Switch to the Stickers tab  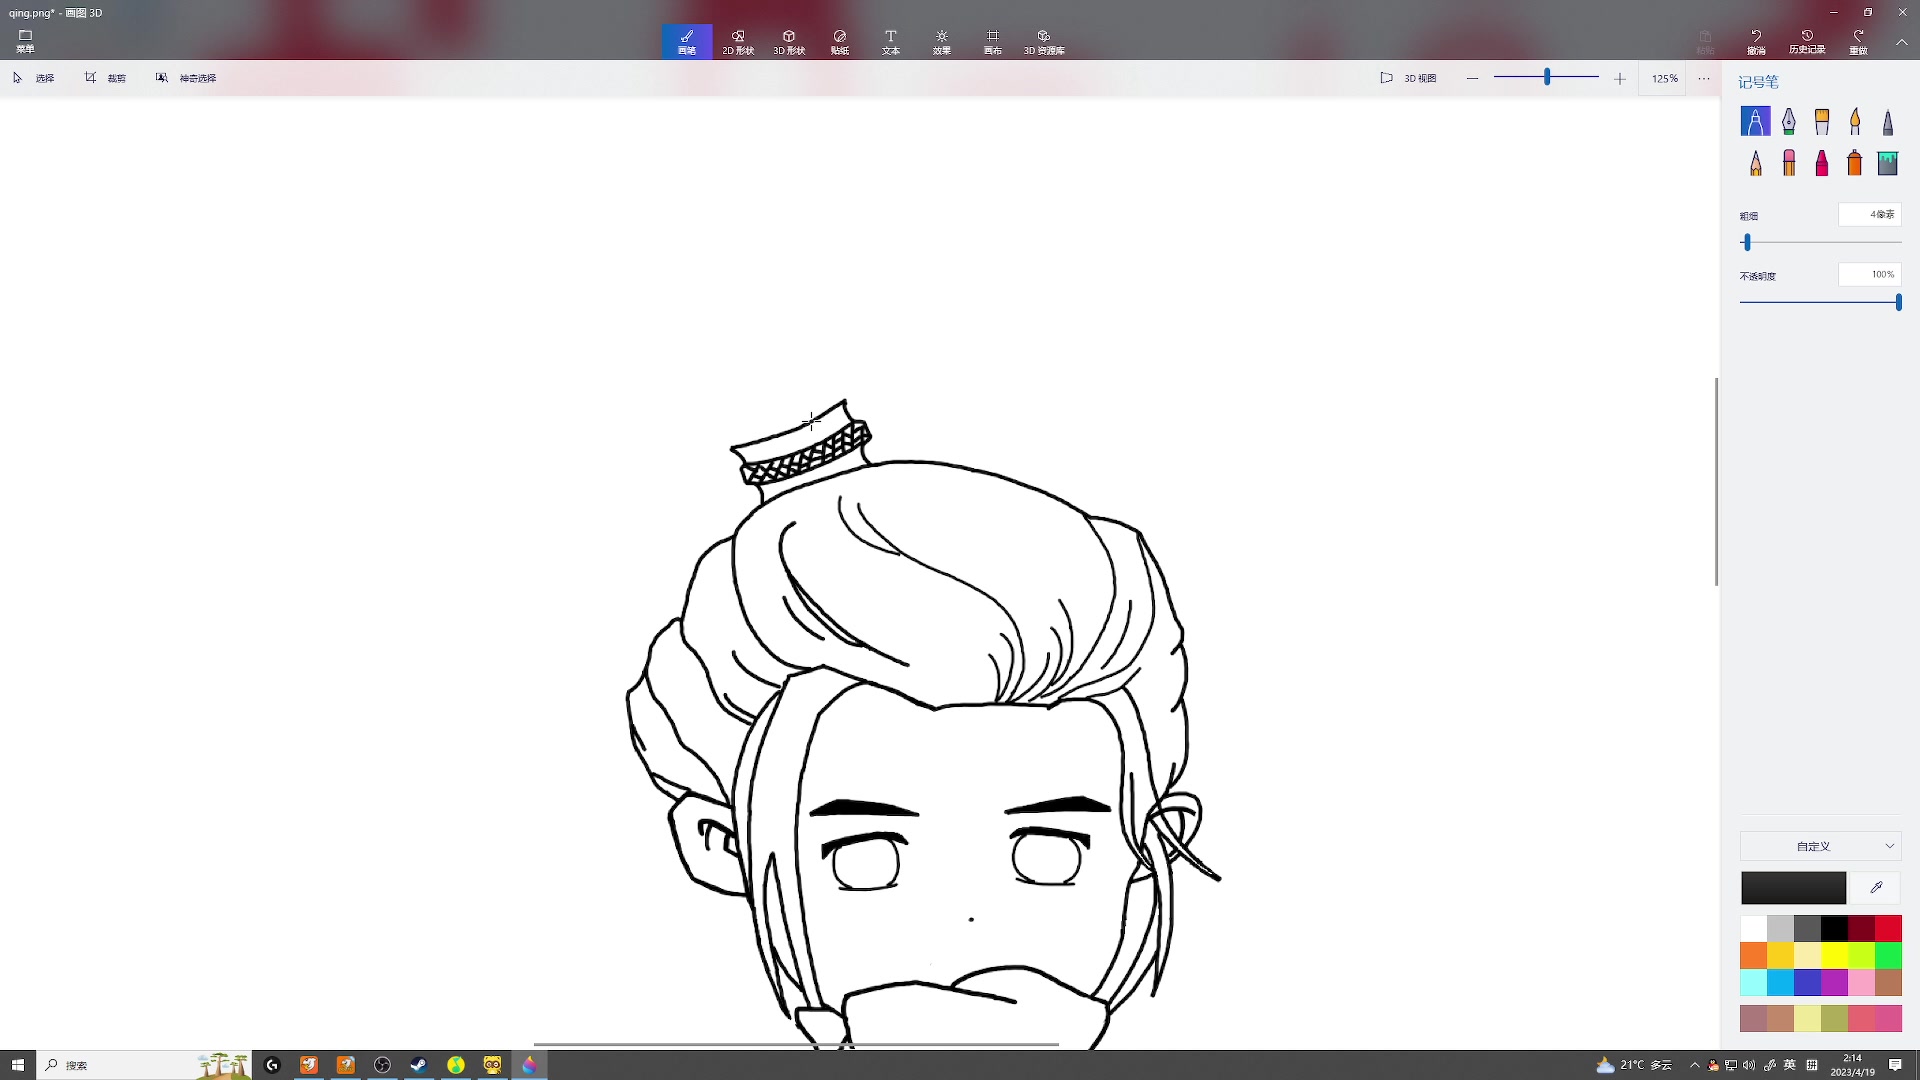pyautogui.click(x=839, y=42)
